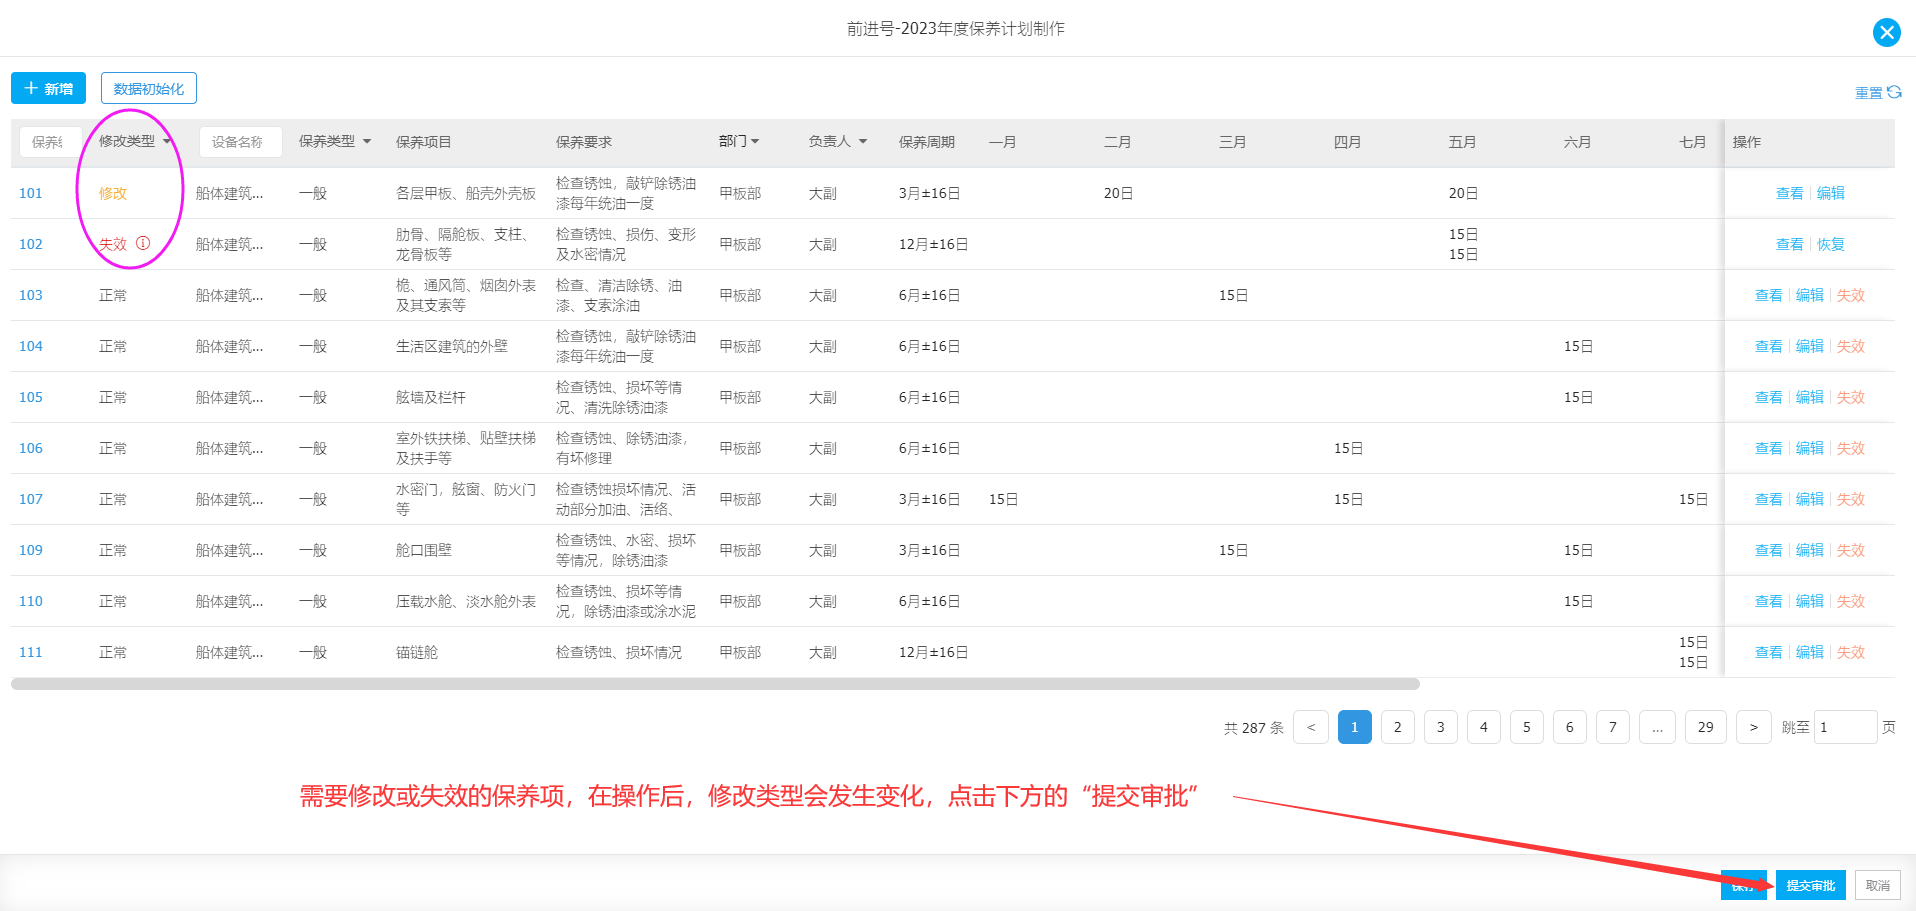Viewport: 1916px width, 911px height.
Task: Click the 重置 link
Action: (x=1868, y=93)
